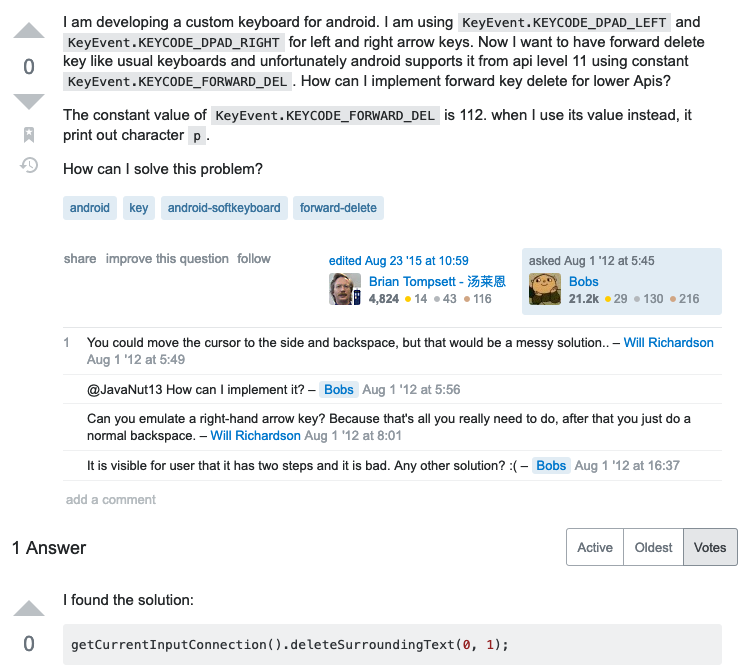The height and width of the screenshot is (671, 750).
Task: Open the android-softkeyboard tag
Action: (224, 208)
